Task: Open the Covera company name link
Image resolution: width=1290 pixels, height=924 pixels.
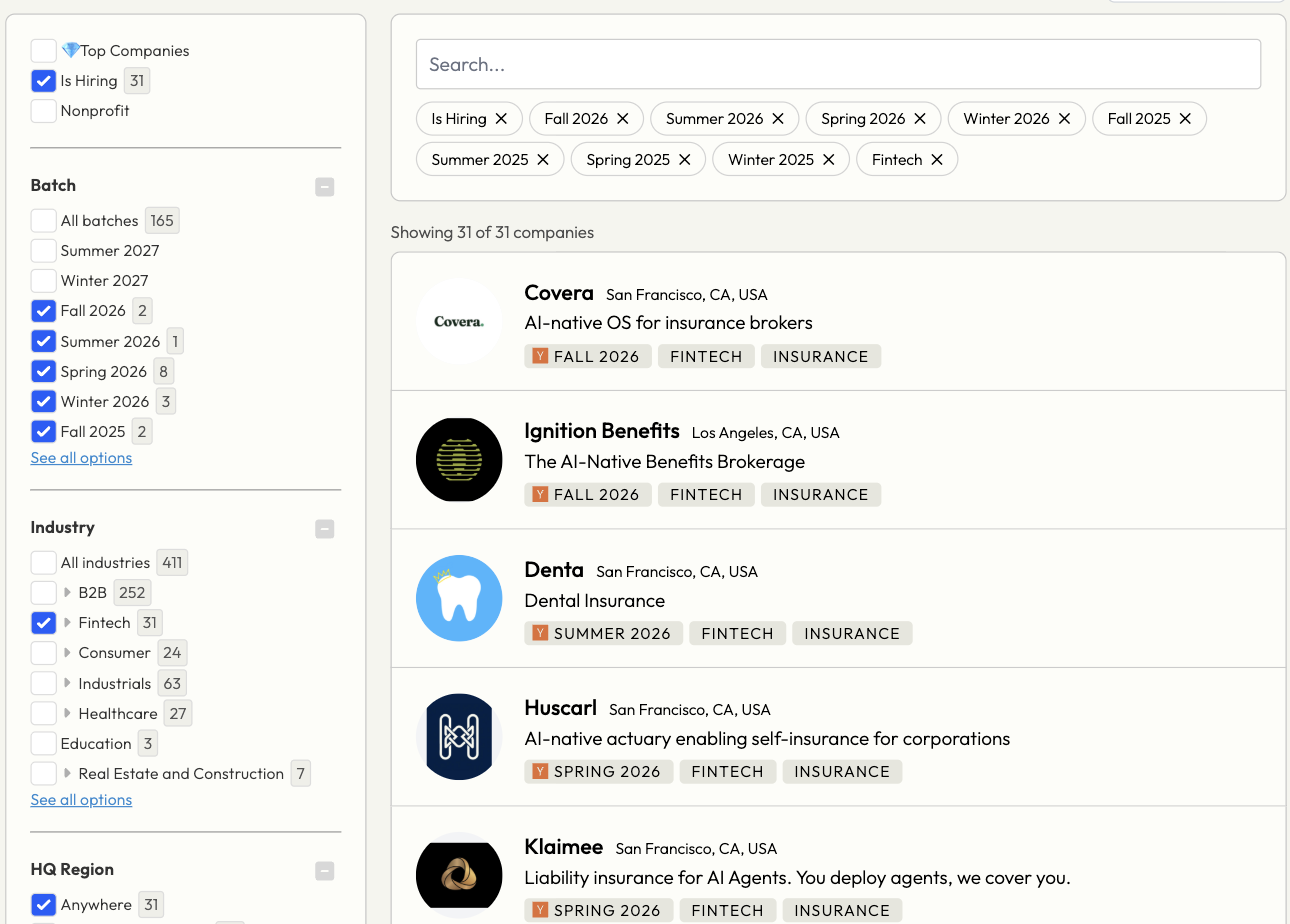Action: tap(559, 293)
